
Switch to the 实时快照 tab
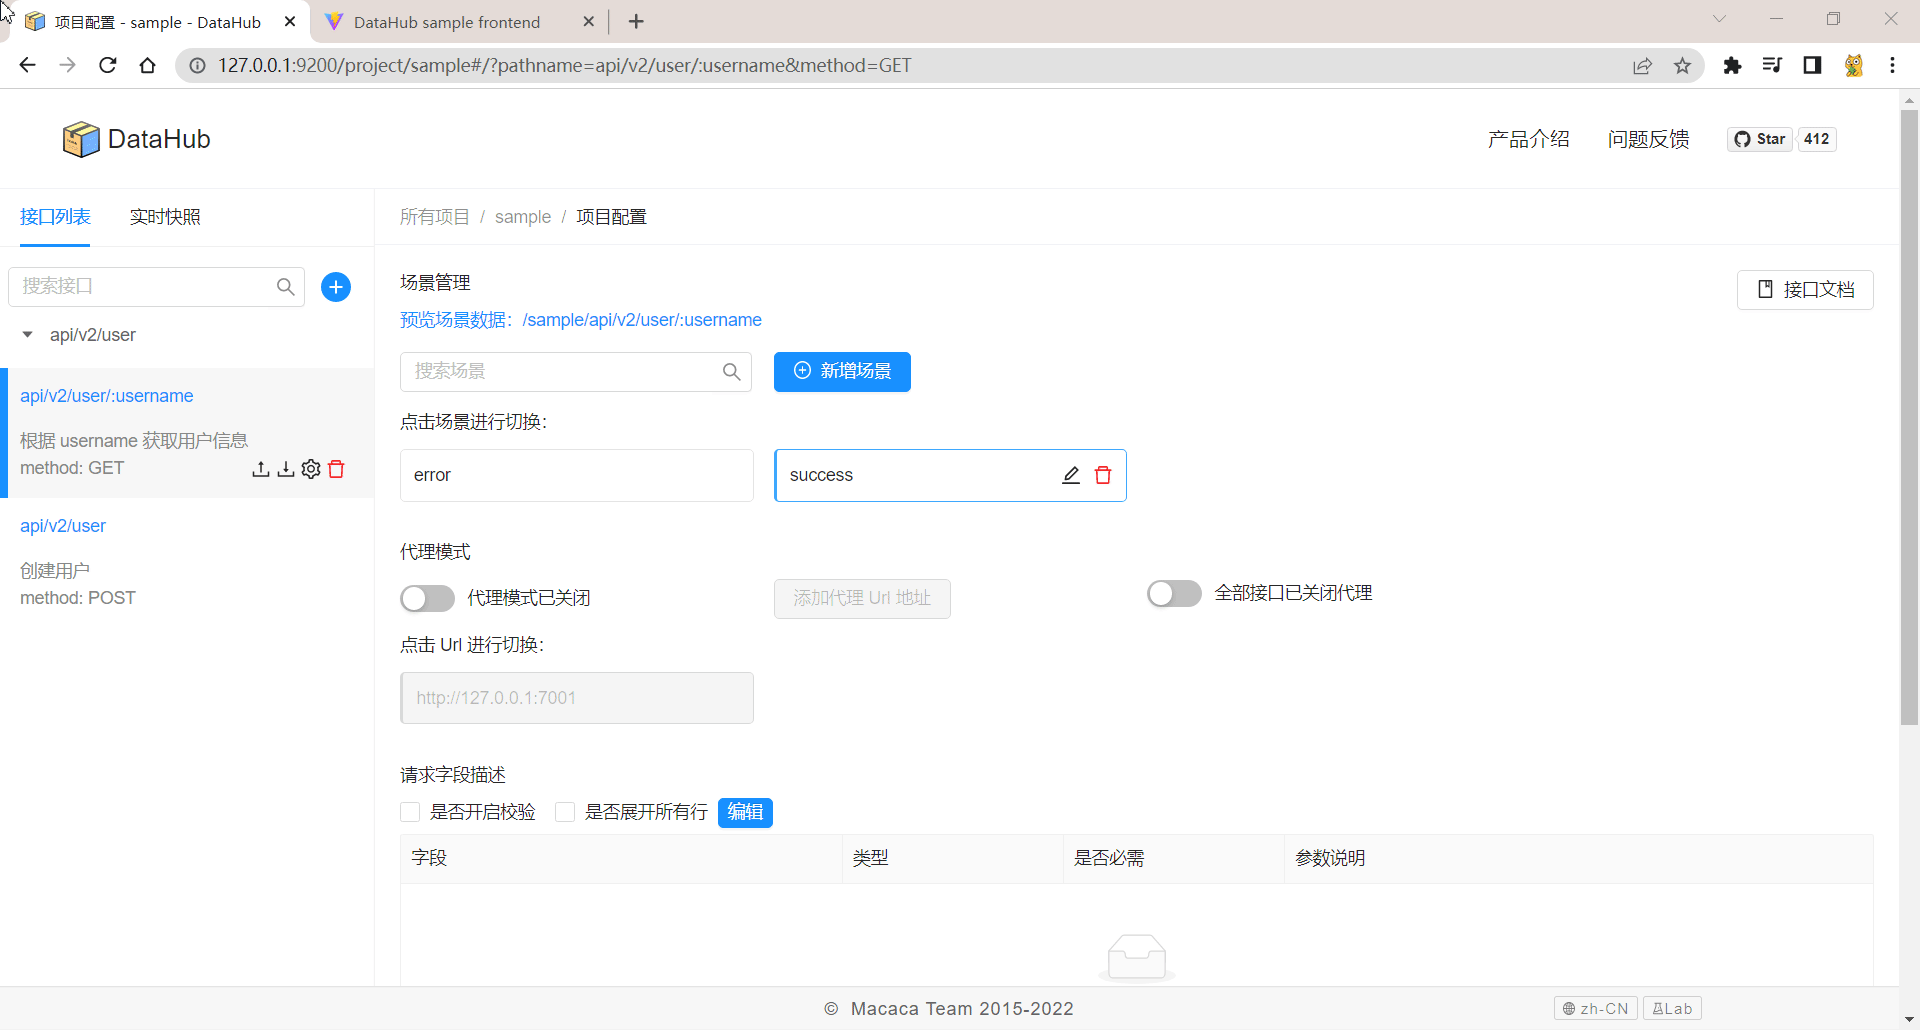[x=165, y=217]
